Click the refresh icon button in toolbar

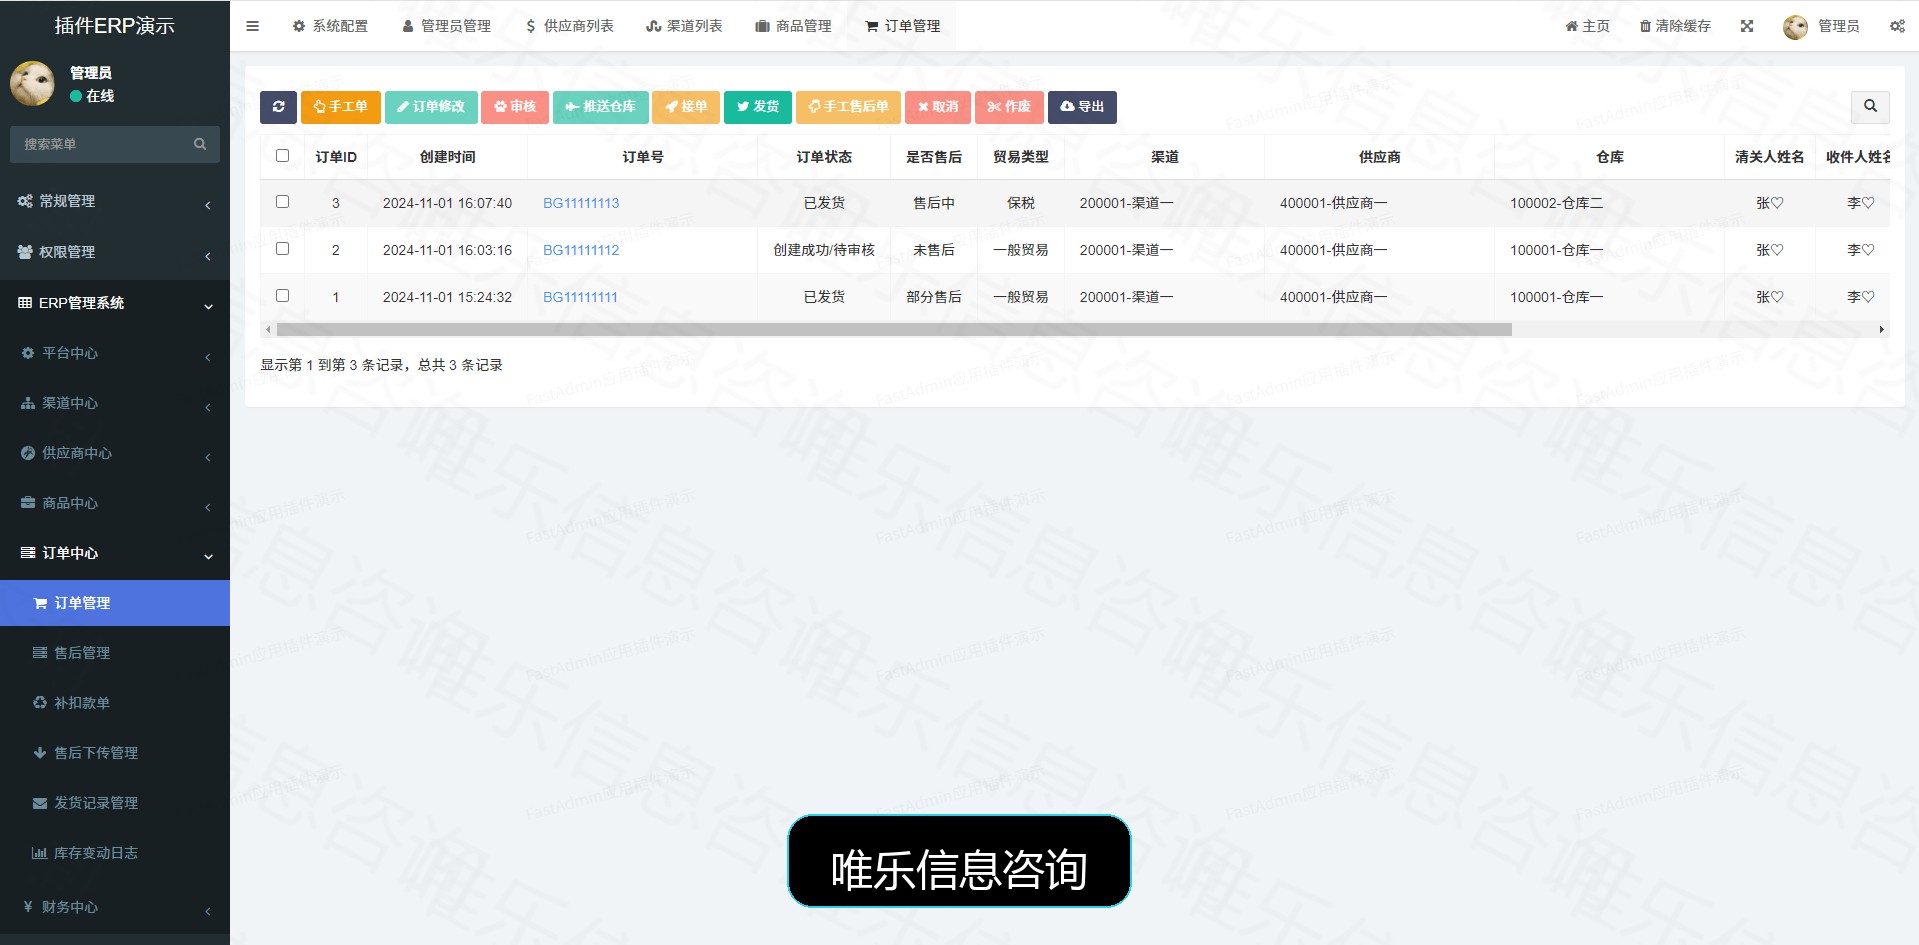tap(278, 107)
